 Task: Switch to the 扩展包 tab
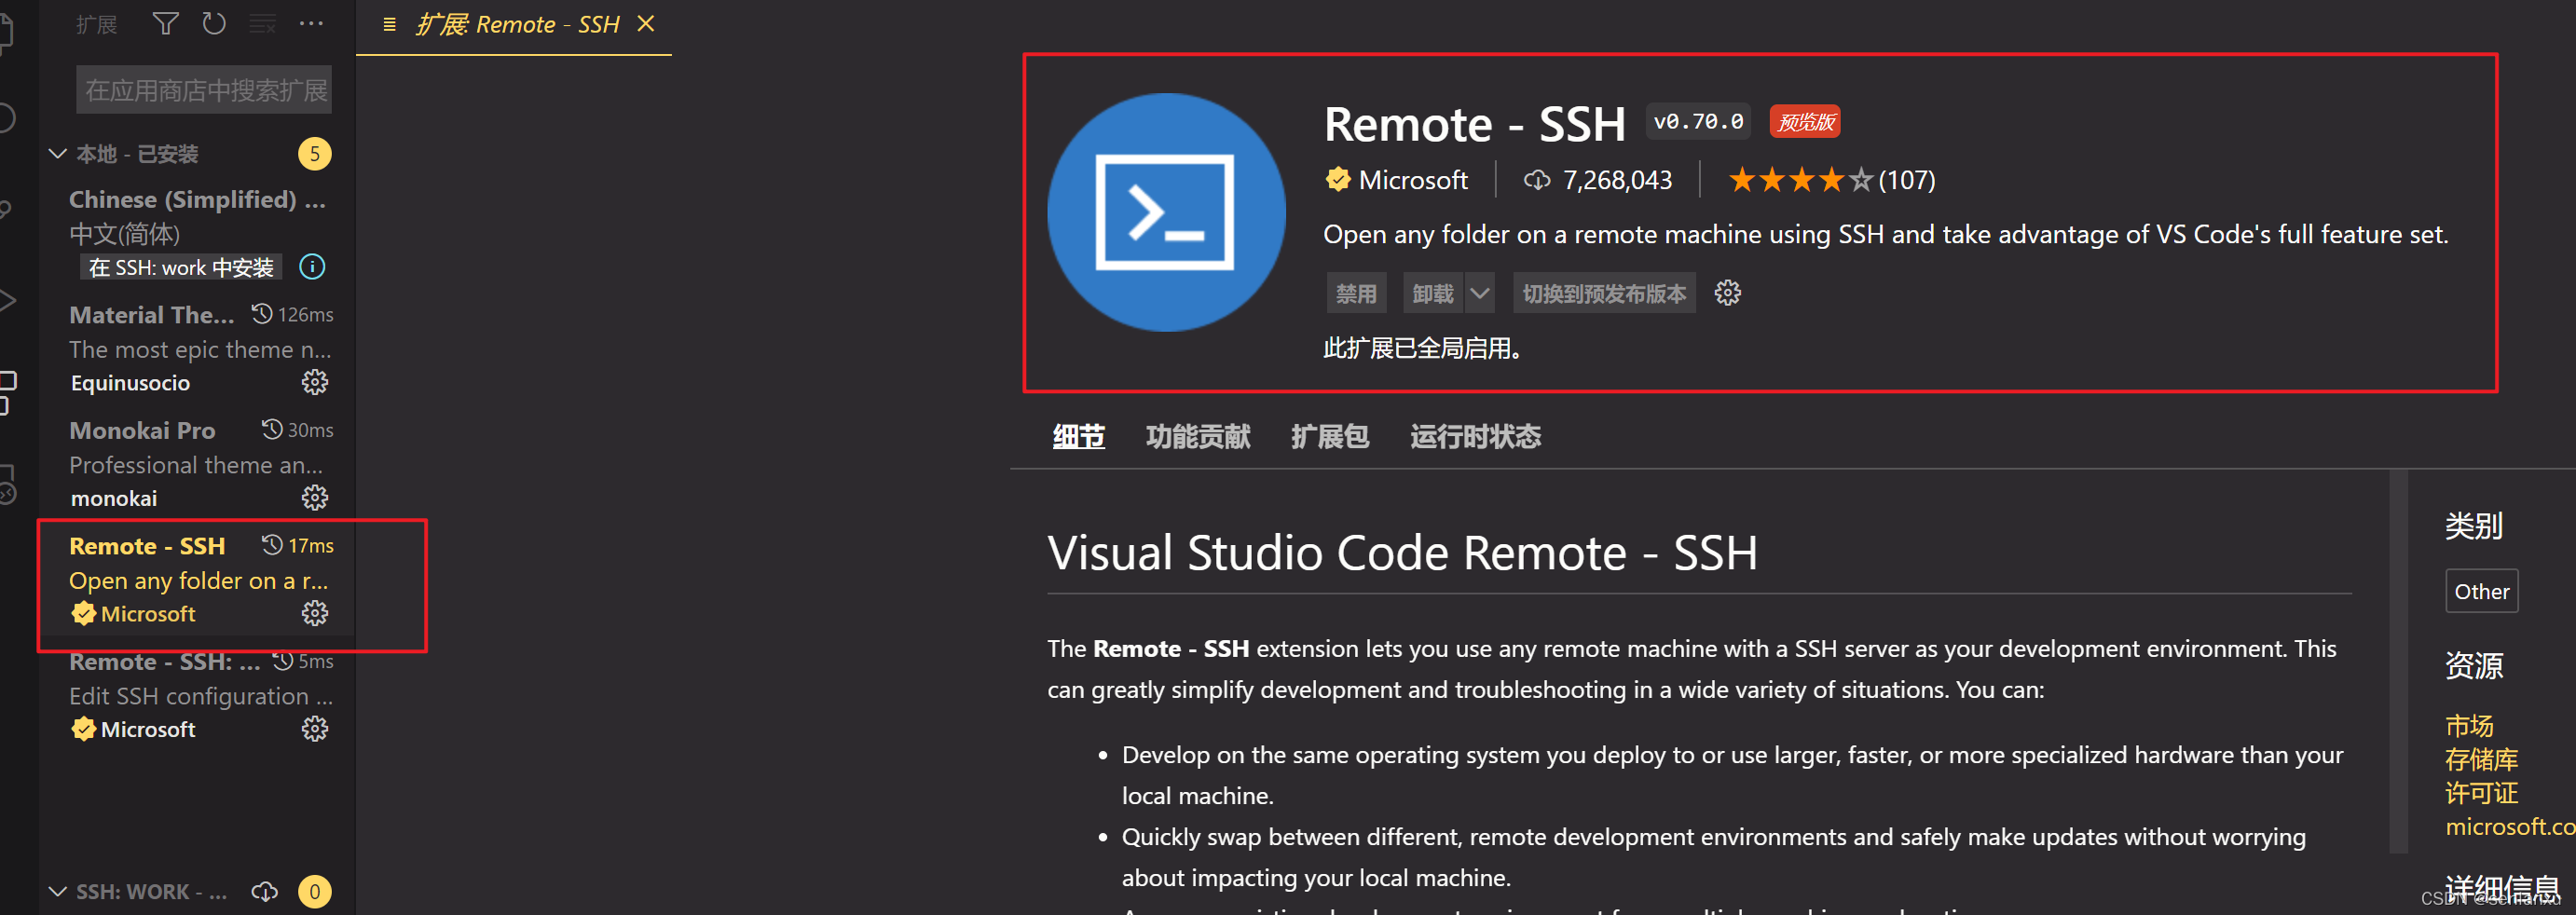pos(1330,437)
